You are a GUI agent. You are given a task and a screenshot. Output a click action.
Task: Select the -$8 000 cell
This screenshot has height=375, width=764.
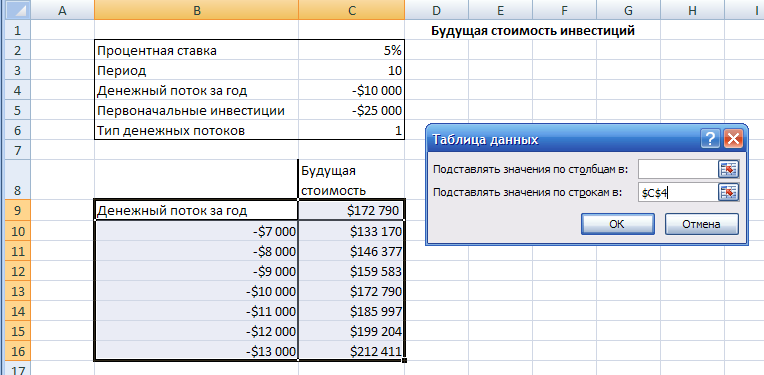tap(196, 251)
